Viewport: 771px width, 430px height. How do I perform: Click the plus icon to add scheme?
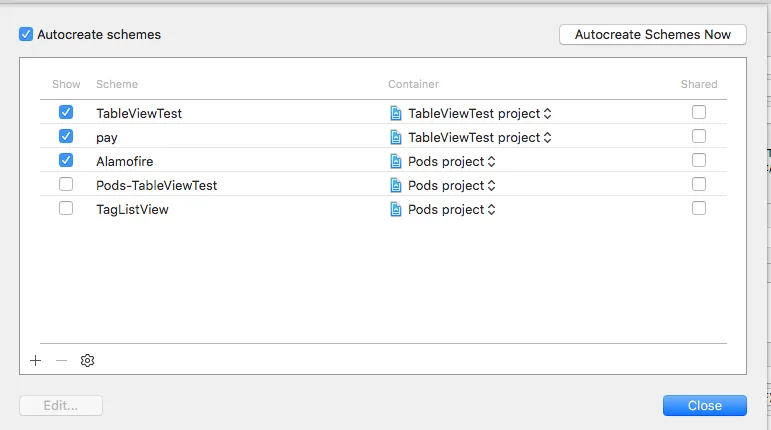click(36, 360)
